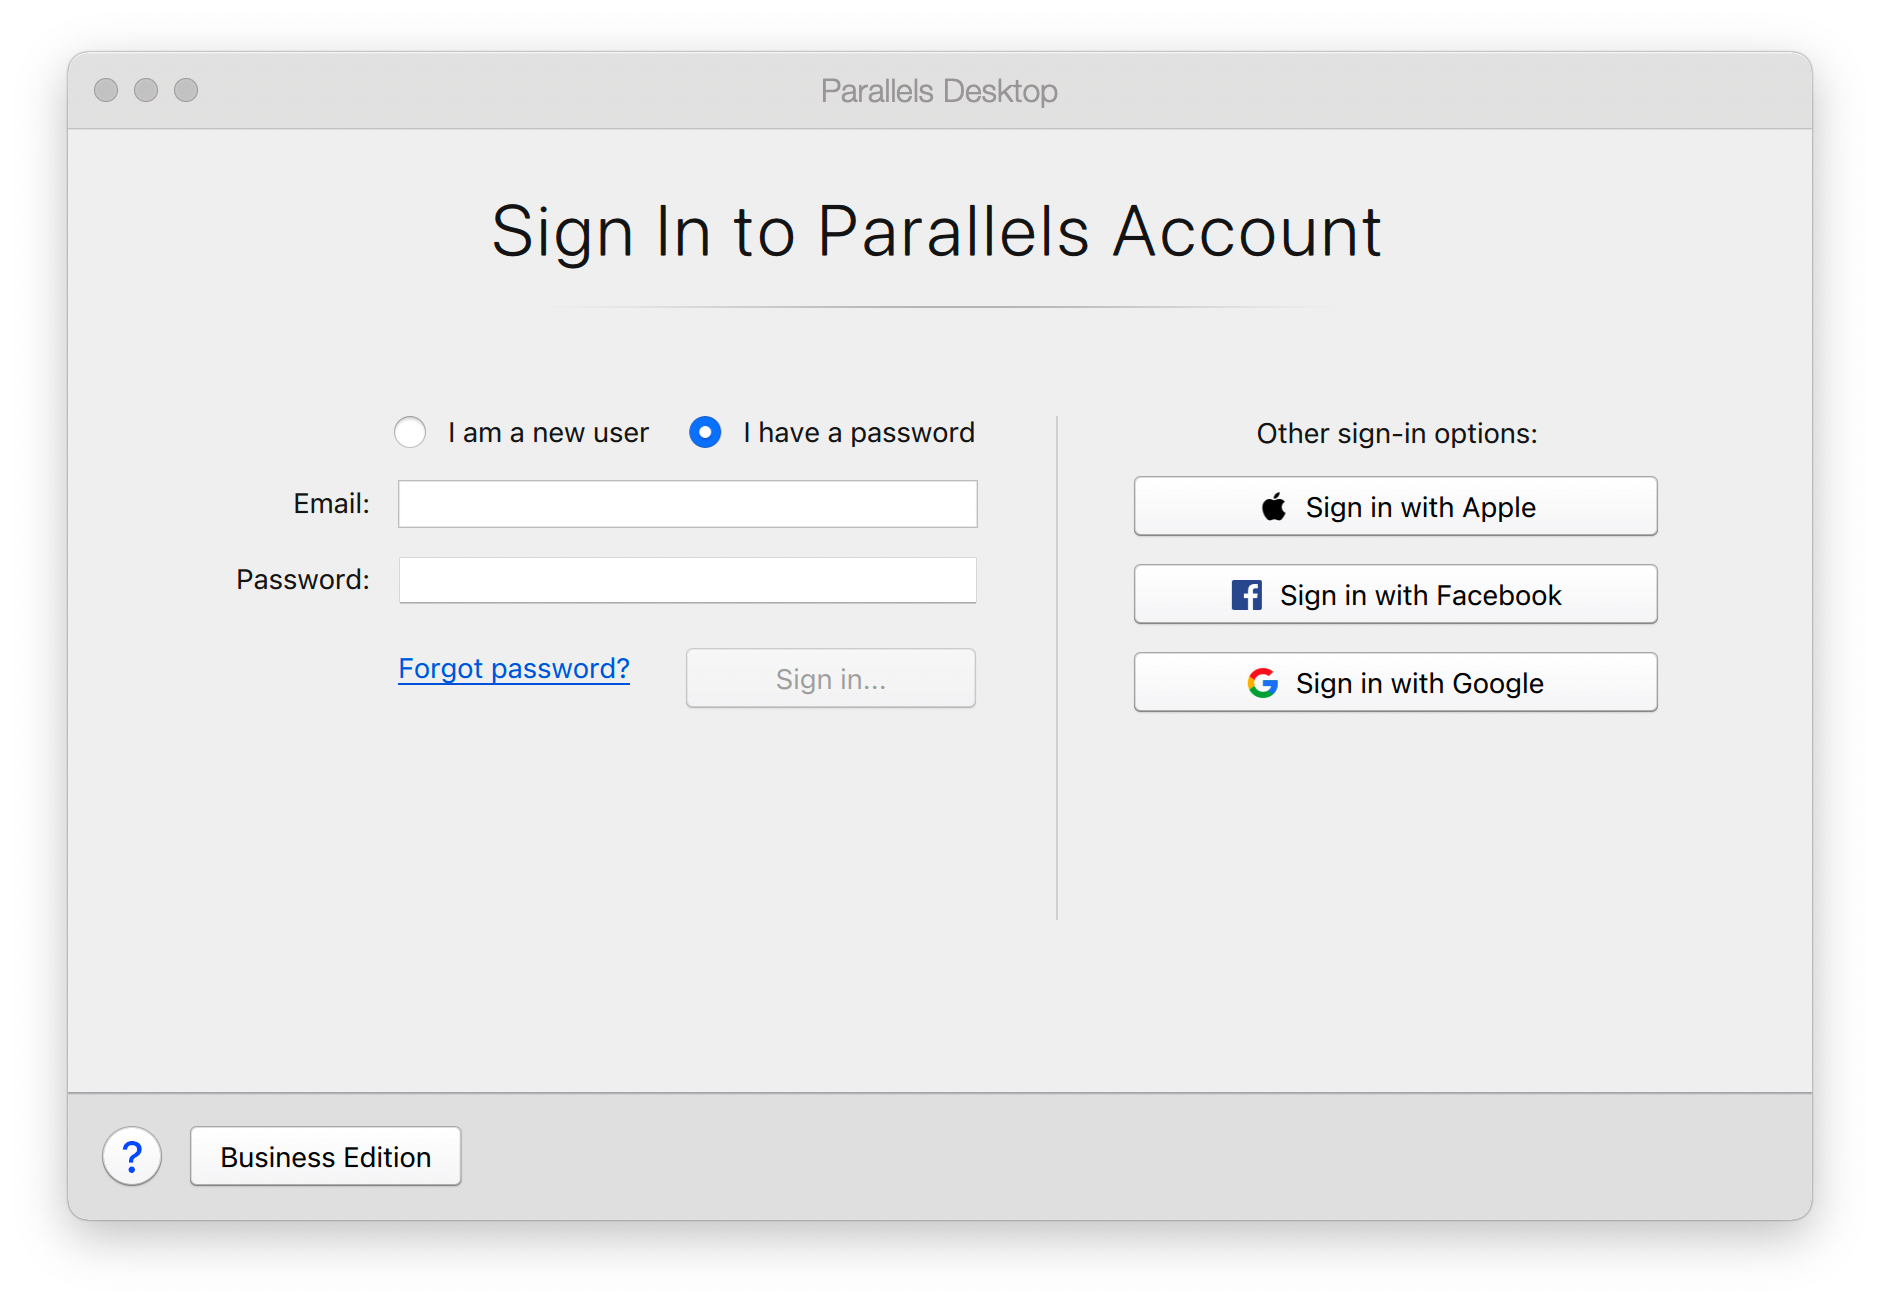Click the 'Parallels Desktop' window title
1880x1304 pixels.
(939, 91)
